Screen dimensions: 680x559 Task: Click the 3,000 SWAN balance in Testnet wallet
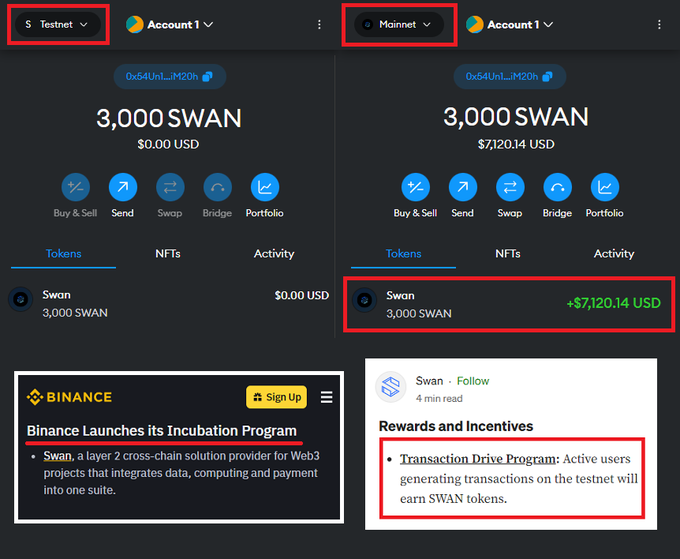(x=169, y=118)
